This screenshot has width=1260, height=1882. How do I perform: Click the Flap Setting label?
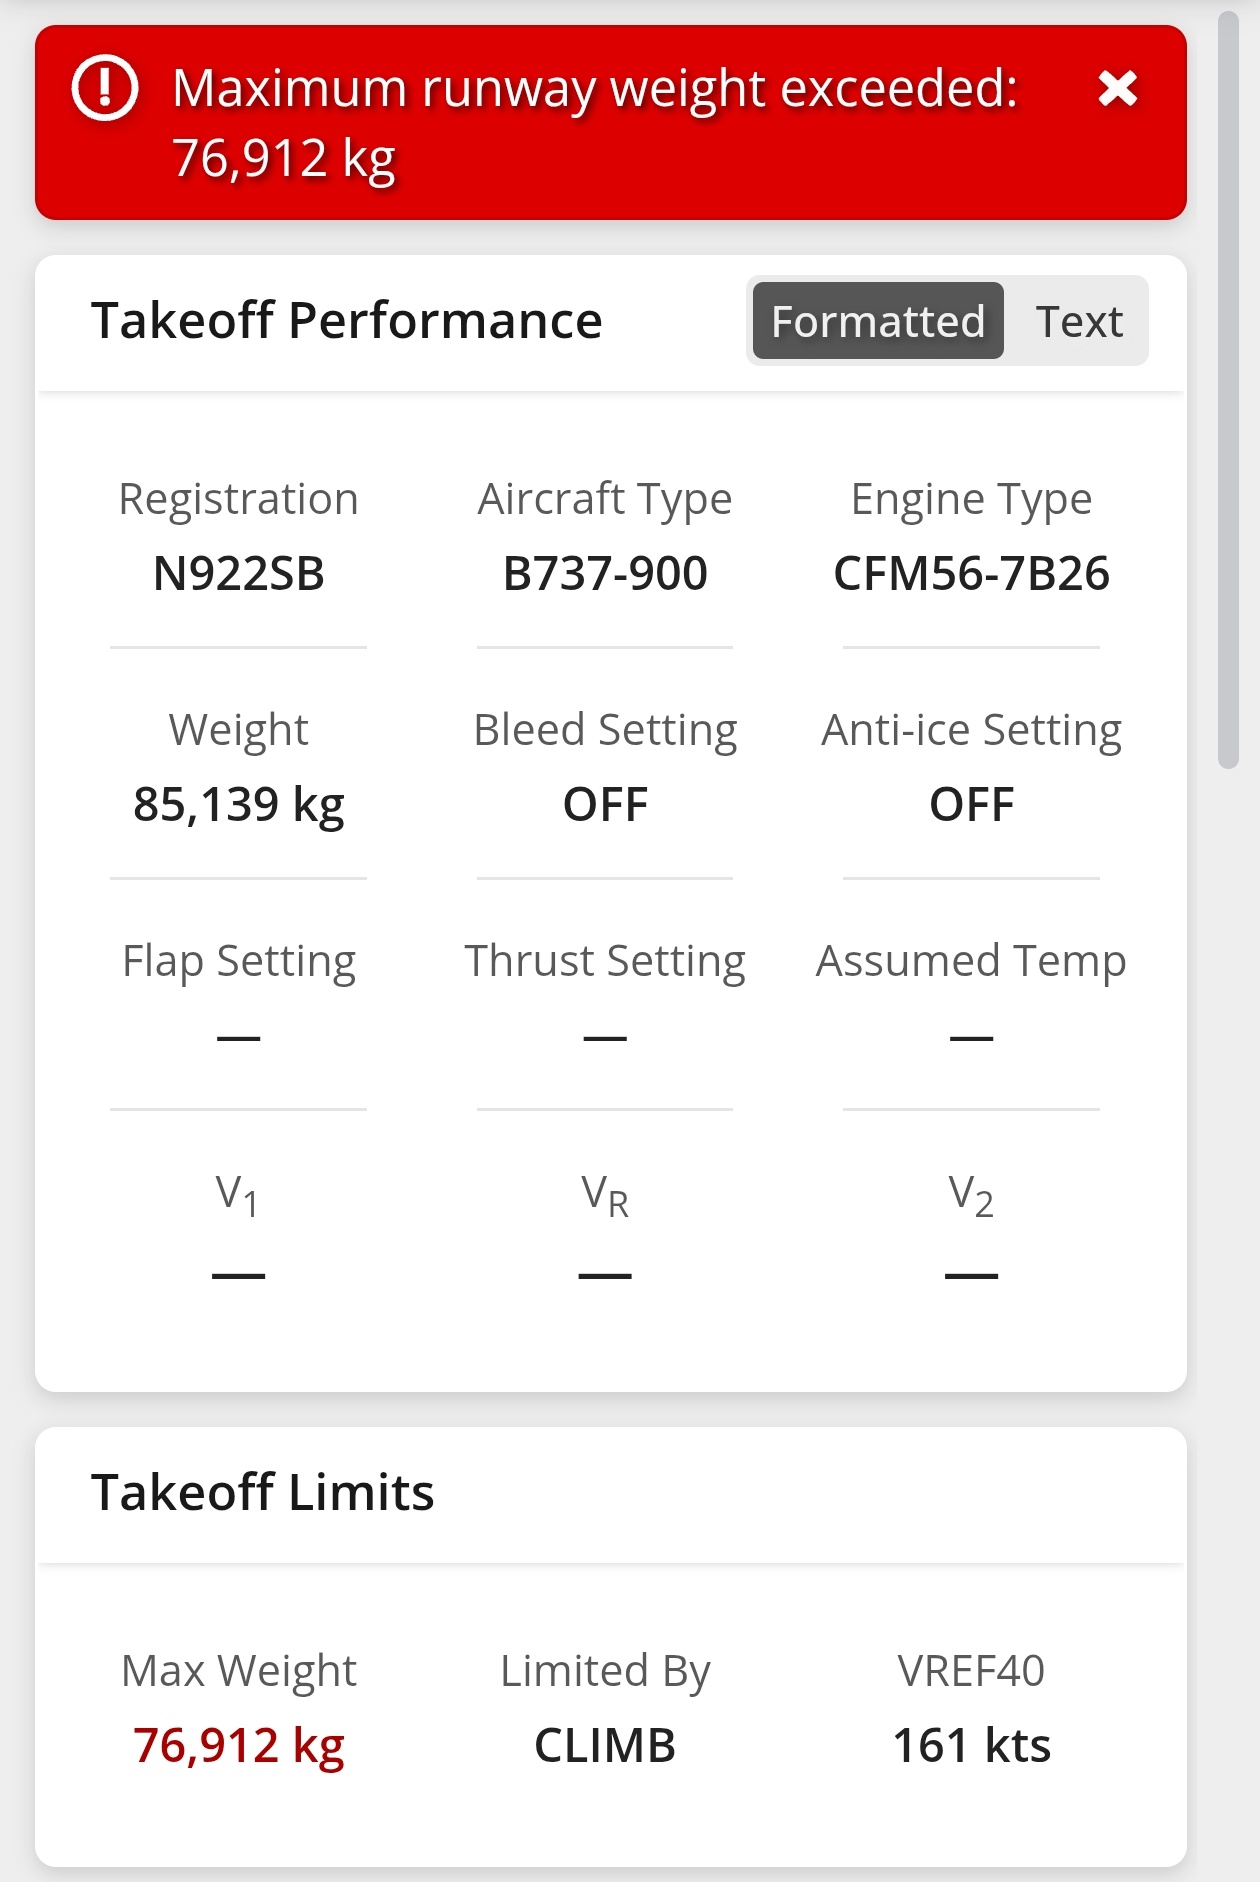point(239,961)
